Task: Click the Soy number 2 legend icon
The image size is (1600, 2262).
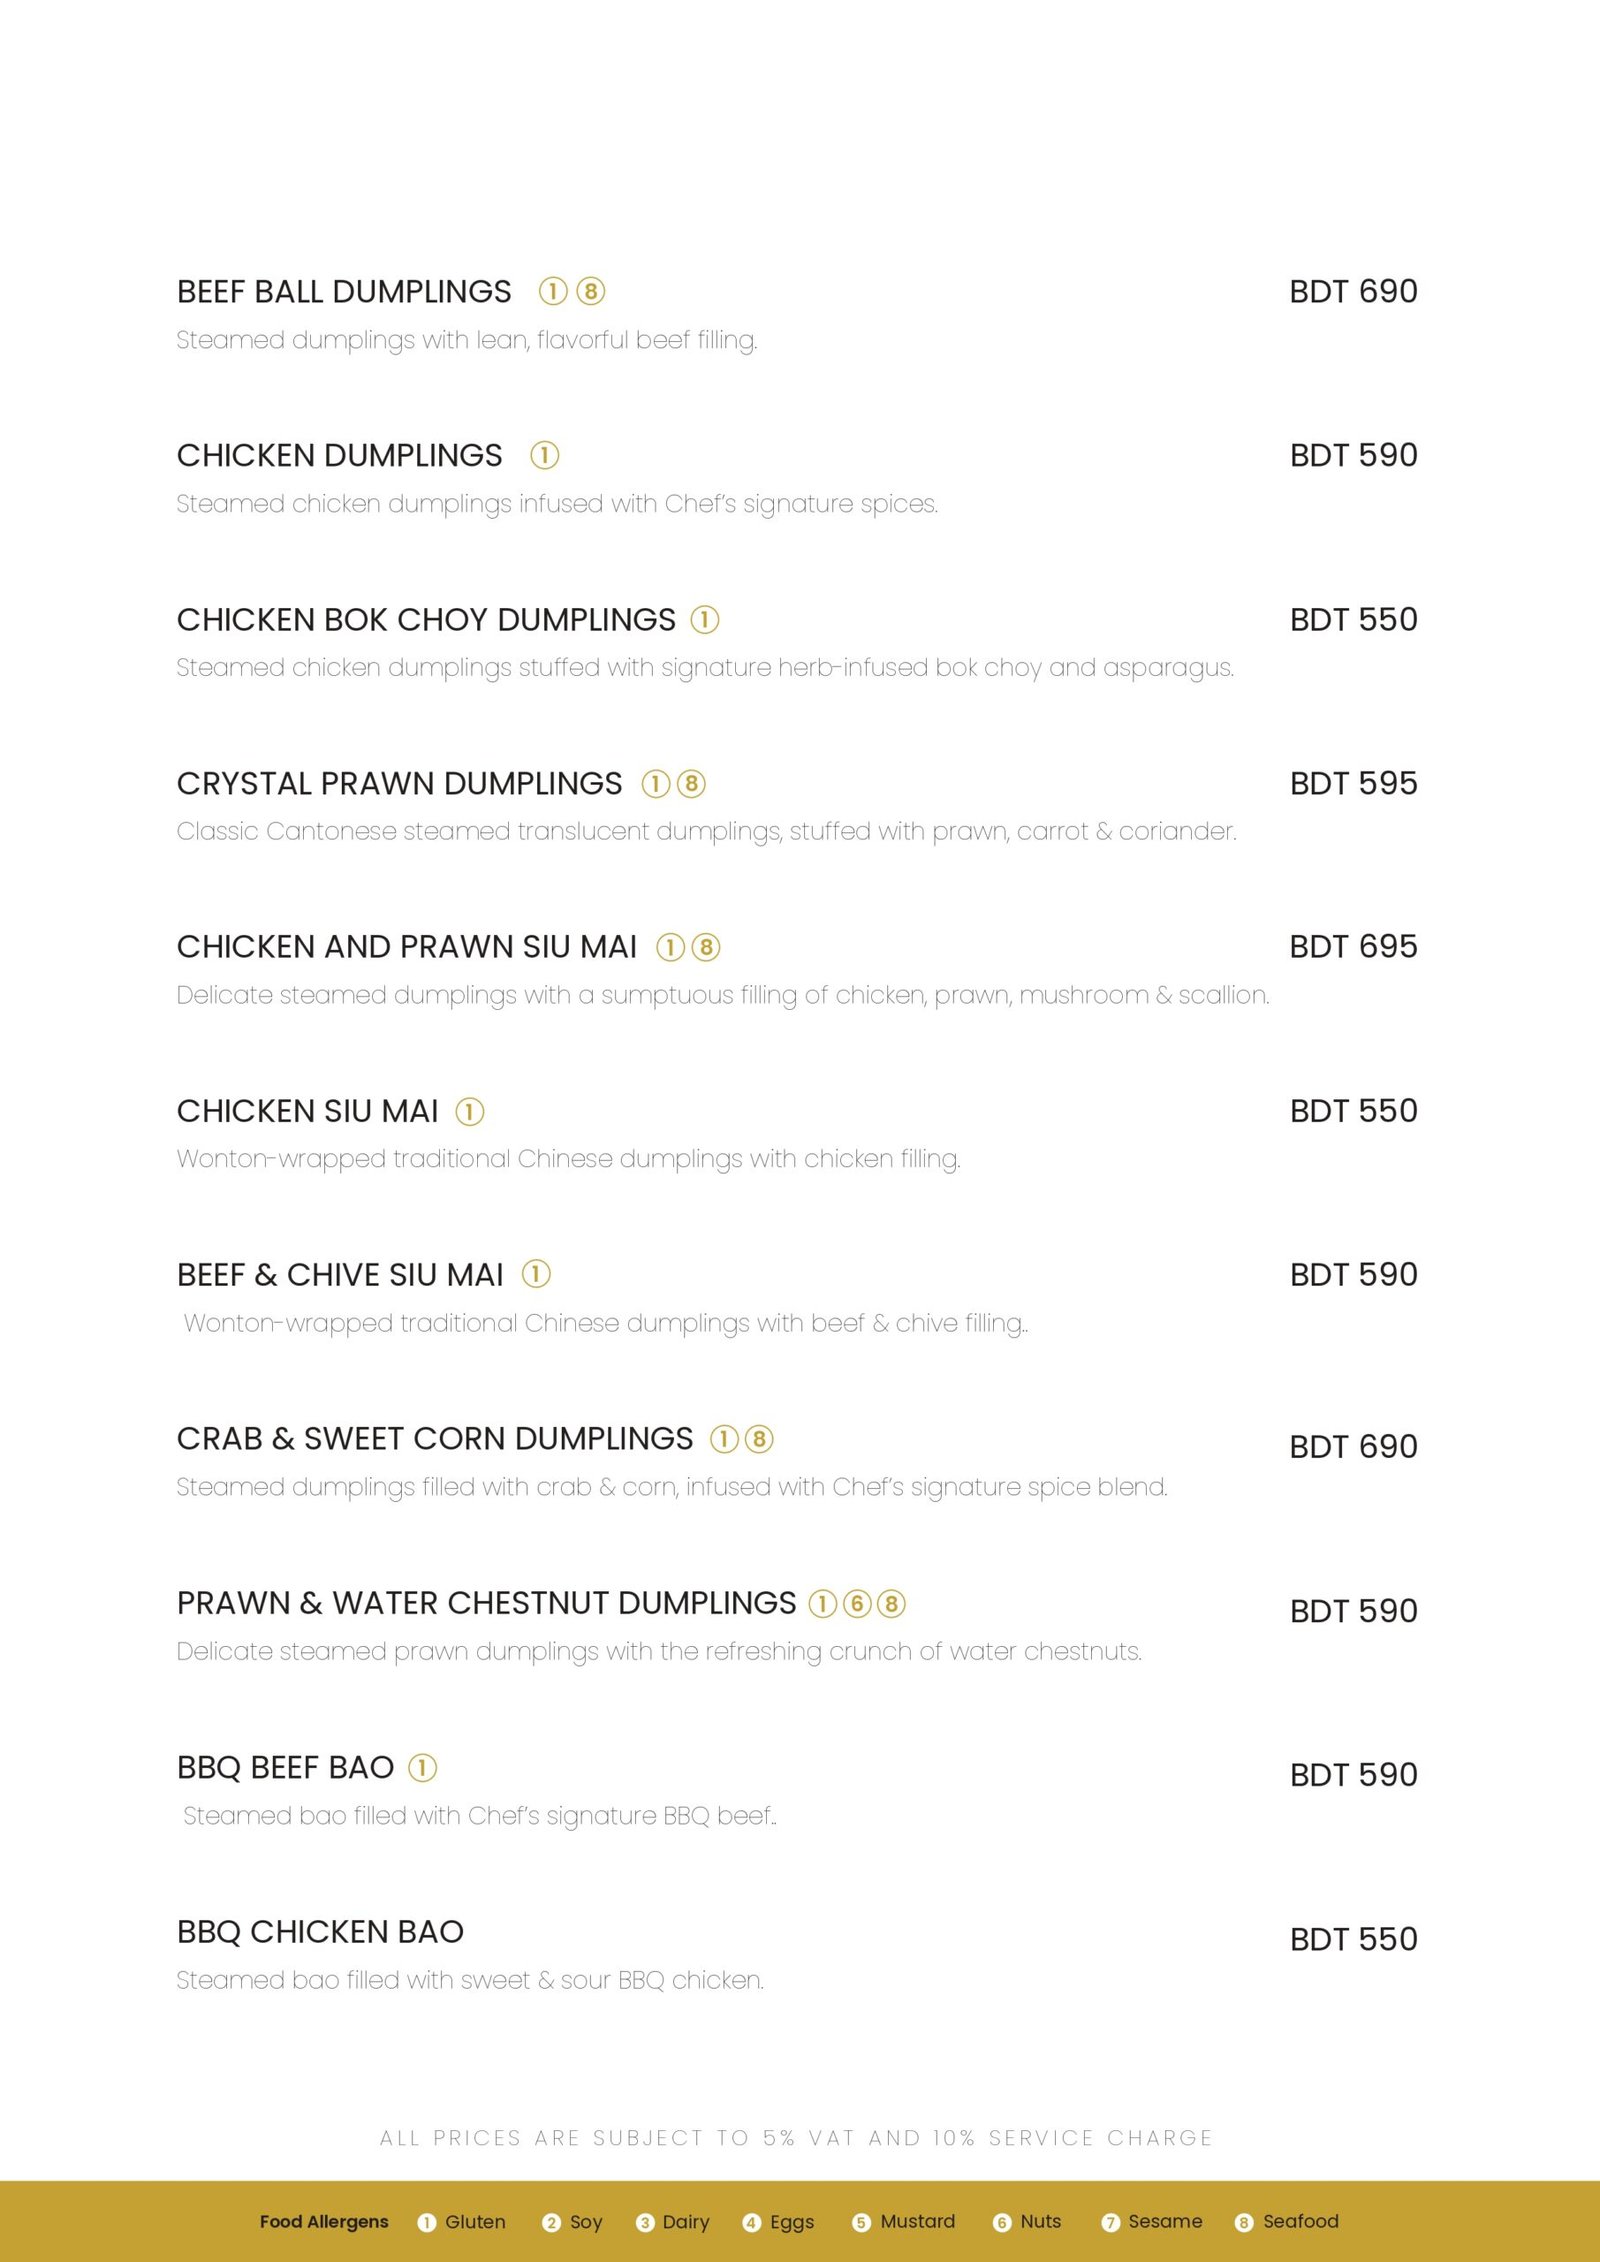Action: point(551,2222)
